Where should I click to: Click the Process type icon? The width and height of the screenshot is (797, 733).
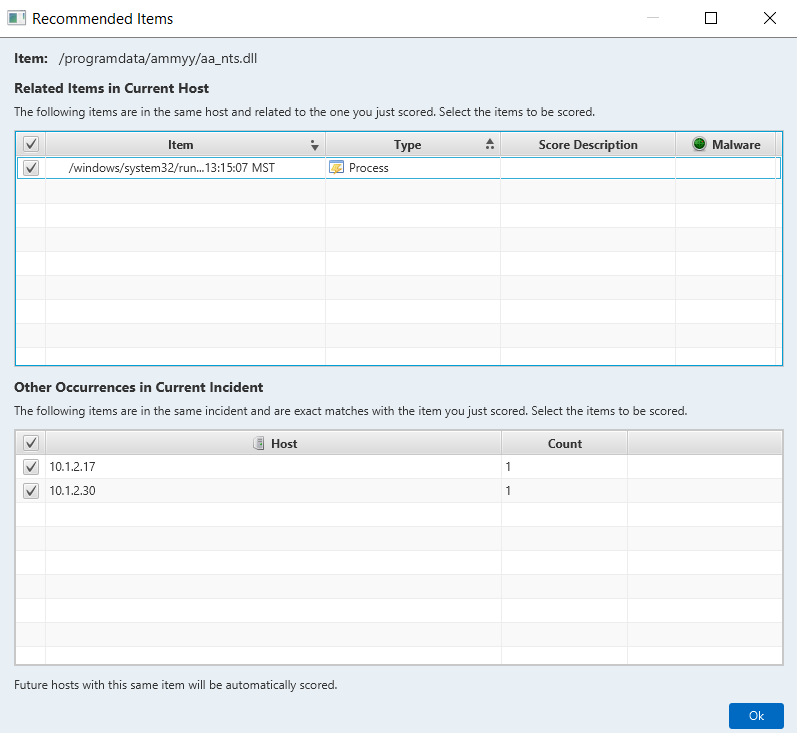point(336,167)
